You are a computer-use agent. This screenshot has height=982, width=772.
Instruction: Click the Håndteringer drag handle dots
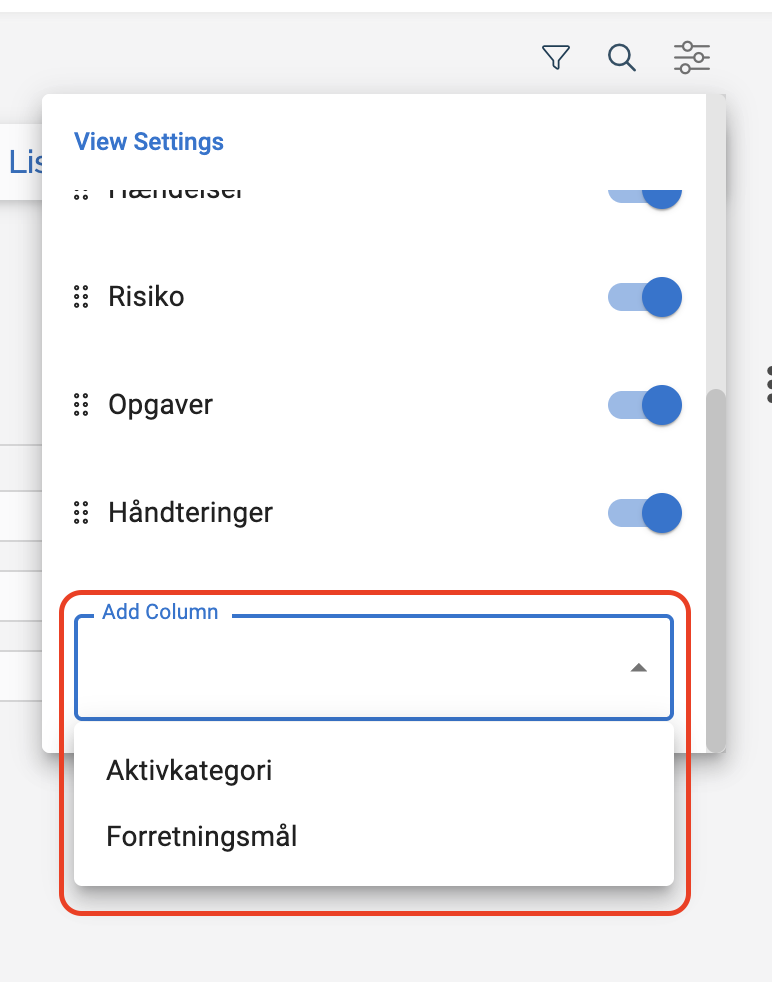click(81, 513)
